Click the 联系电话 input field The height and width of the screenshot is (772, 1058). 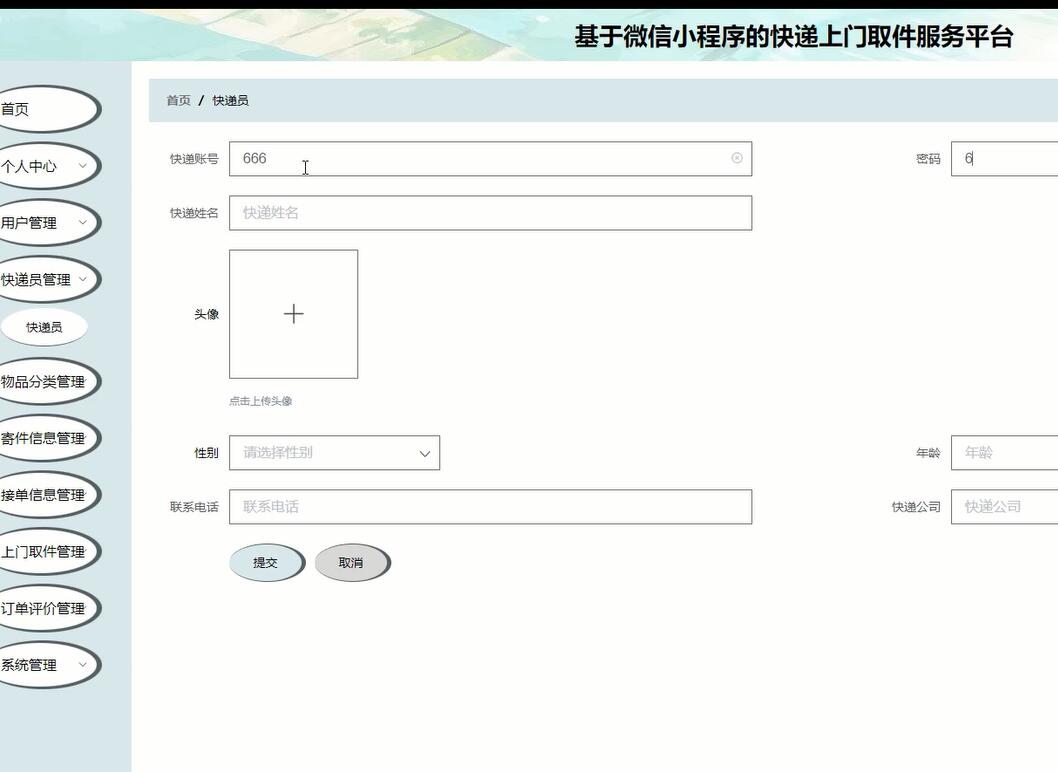pyautogui.click(x=490, y=507)
